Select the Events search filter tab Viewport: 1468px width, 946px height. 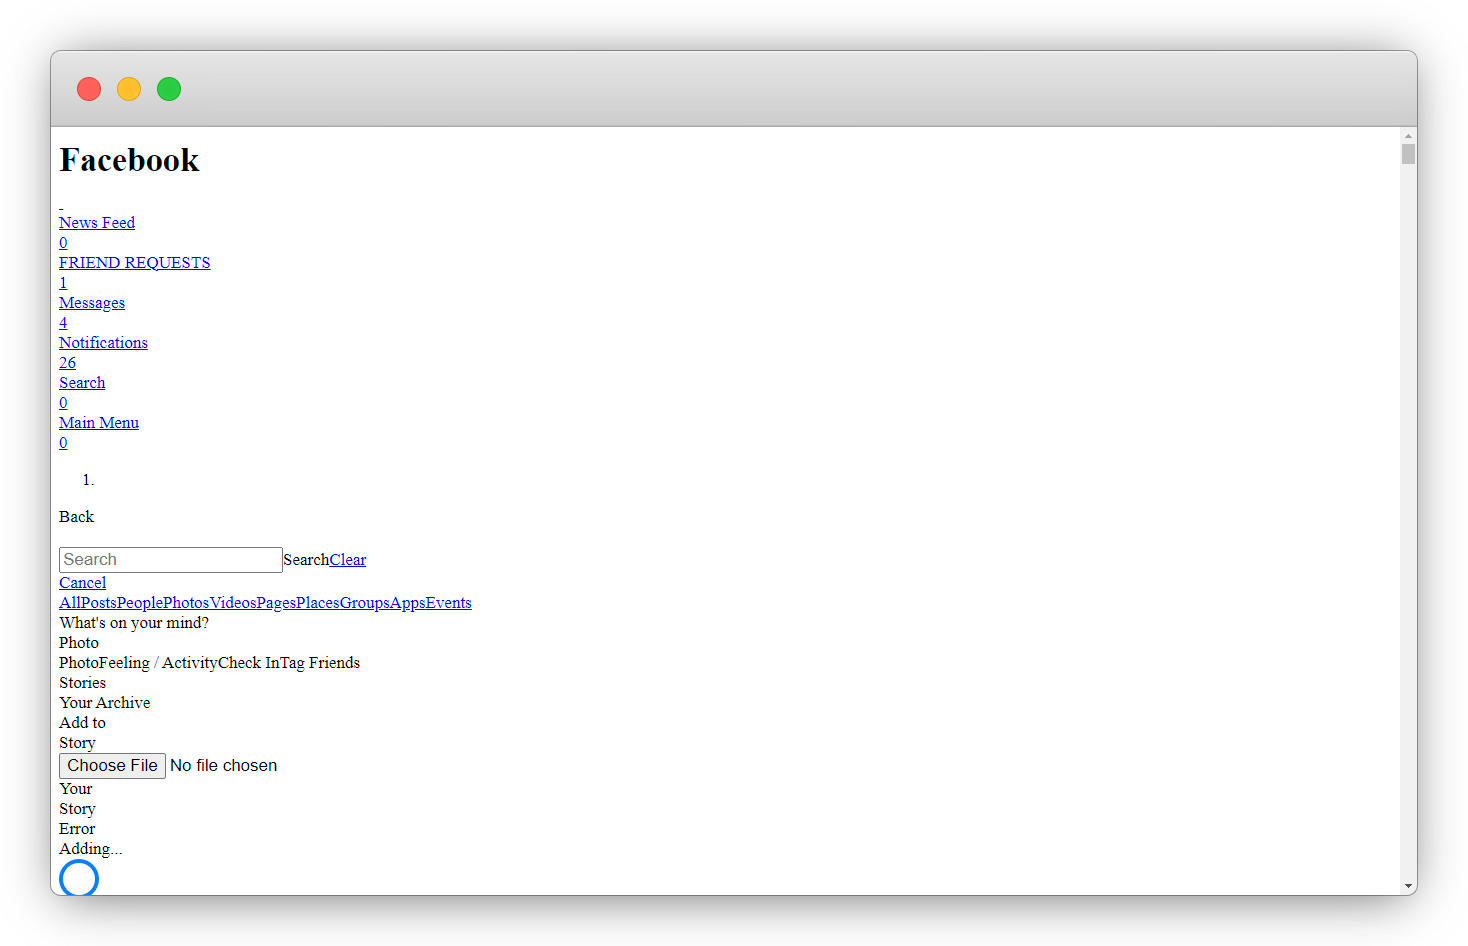coord(449,603)
